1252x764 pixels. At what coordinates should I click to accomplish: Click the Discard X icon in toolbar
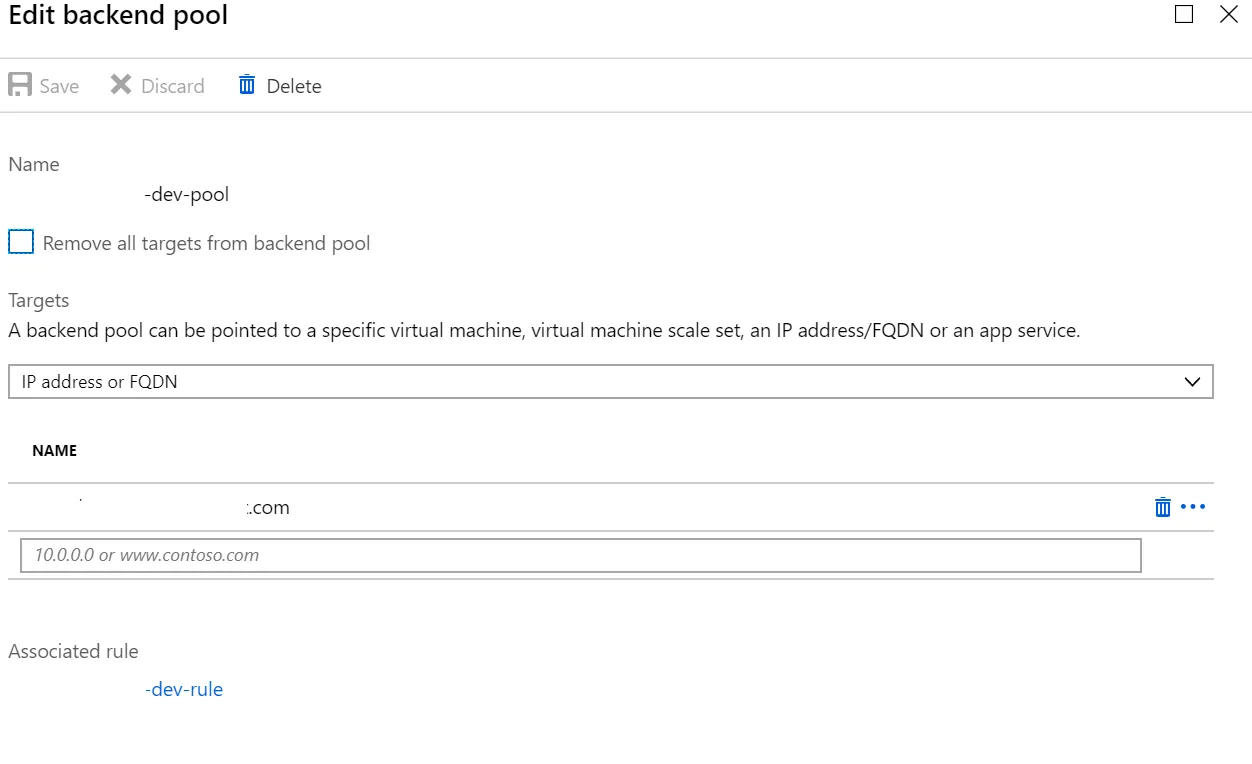[x=121, y=85]
